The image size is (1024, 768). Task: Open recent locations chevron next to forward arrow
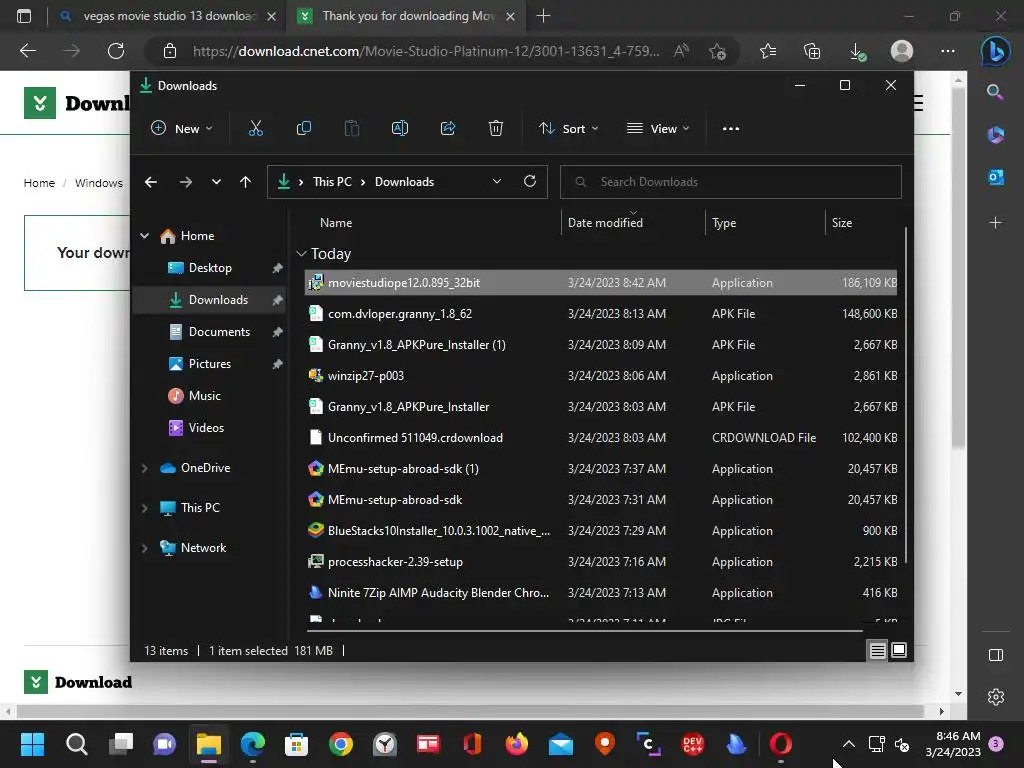pyautogui.click(x=216, y=182)
